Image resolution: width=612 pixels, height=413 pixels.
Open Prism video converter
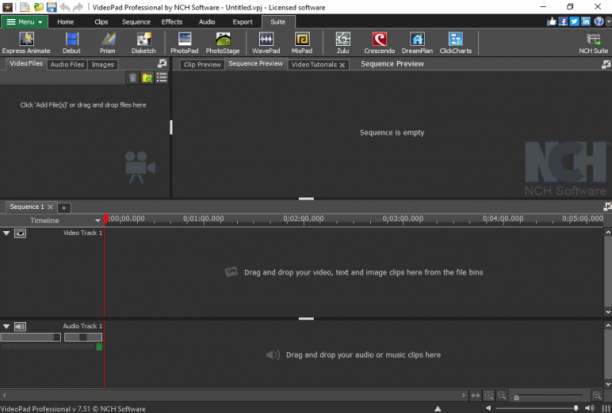pyautogui.click(x=107, y=43)
